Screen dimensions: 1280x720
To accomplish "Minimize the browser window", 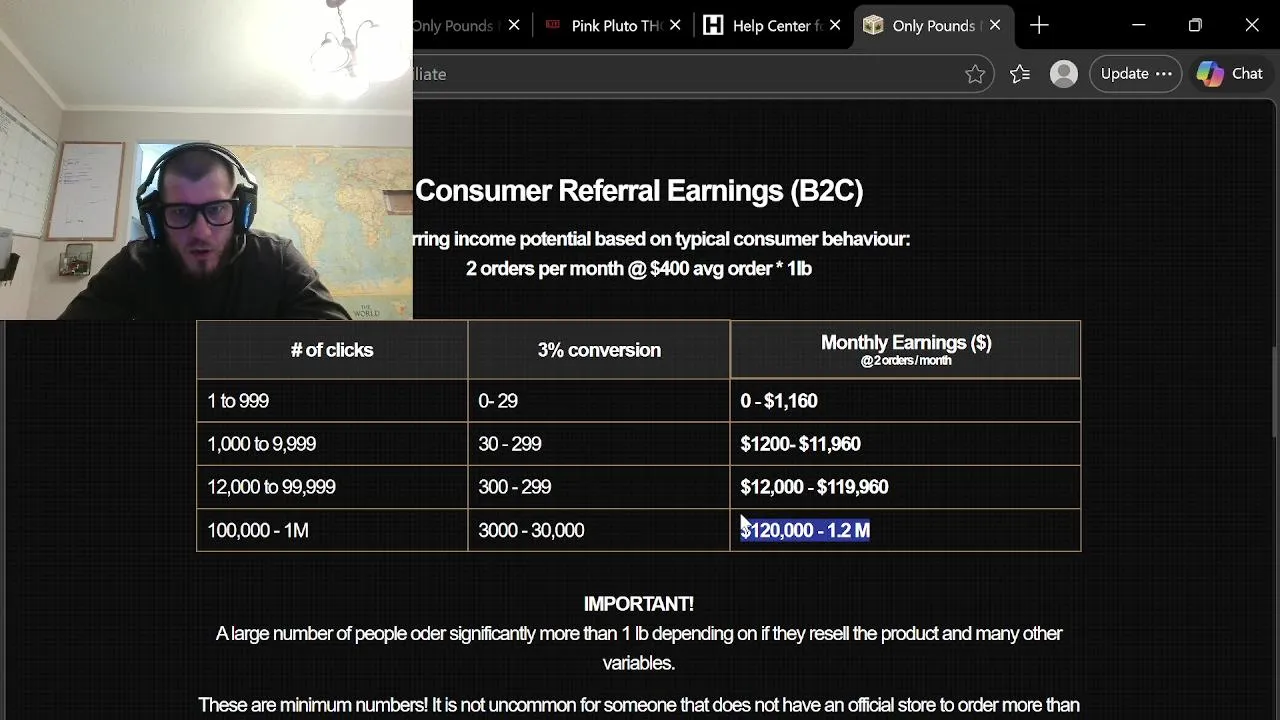I will [1138, 26].
